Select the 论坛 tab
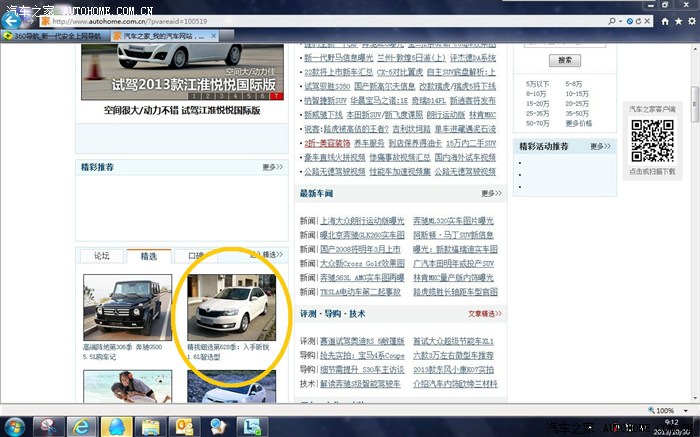This screenshot has width=700, height=437. click(x=101, y=256)
